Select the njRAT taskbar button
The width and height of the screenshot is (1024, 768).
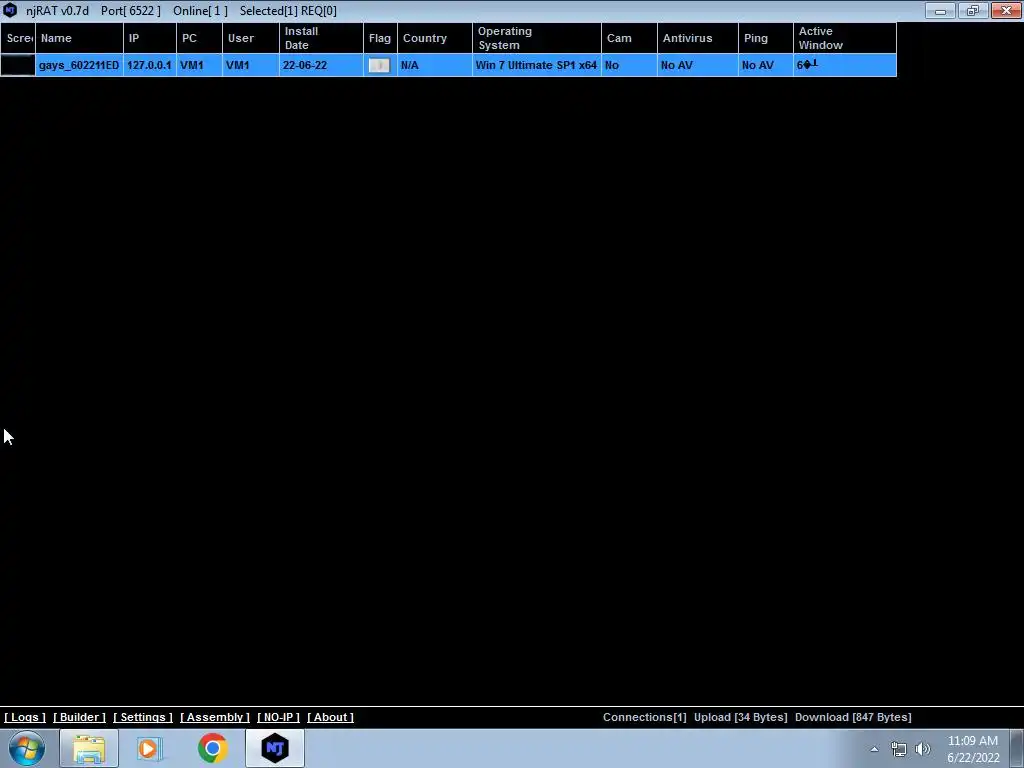point(275,748)
